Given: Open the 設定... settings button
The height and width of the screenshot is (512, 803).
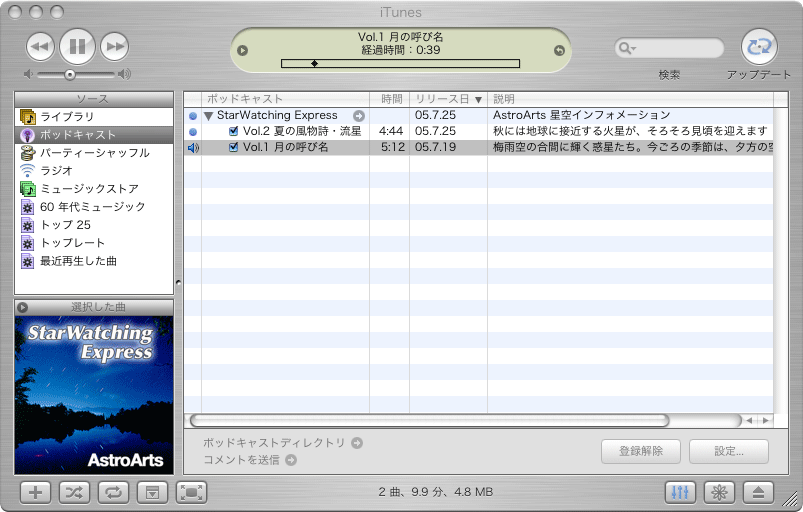Looking at the screenshot, I should pos(729,451).
